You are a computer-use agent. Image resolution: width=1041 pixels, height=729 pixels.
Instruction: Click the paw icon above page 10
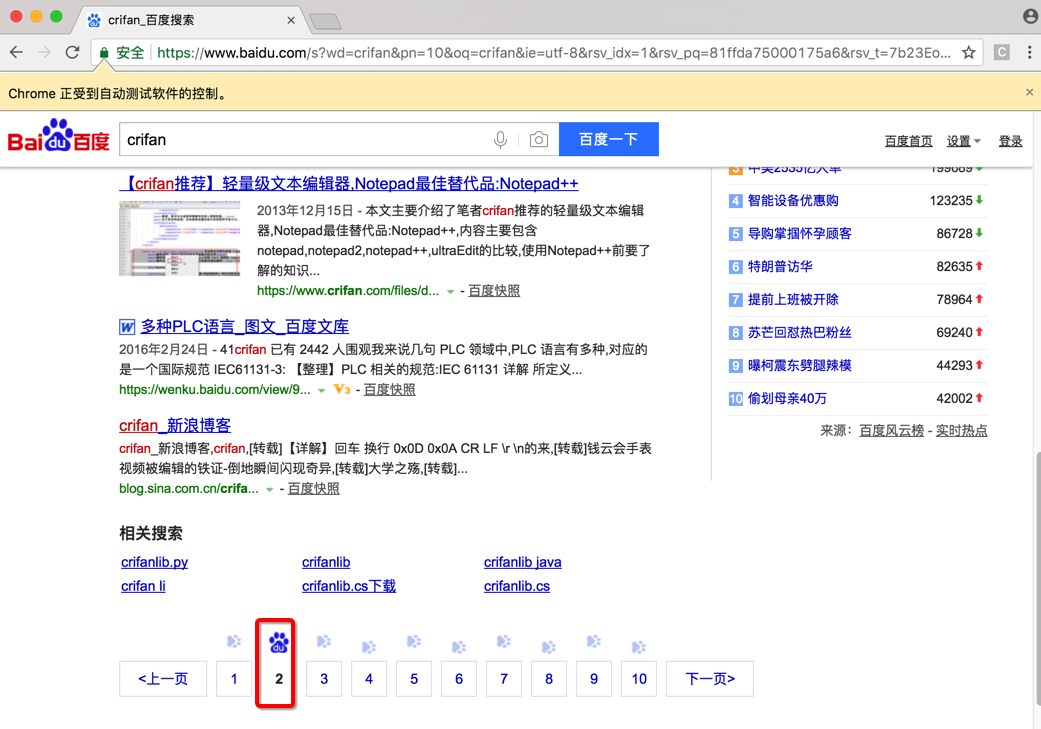[639, 647]
